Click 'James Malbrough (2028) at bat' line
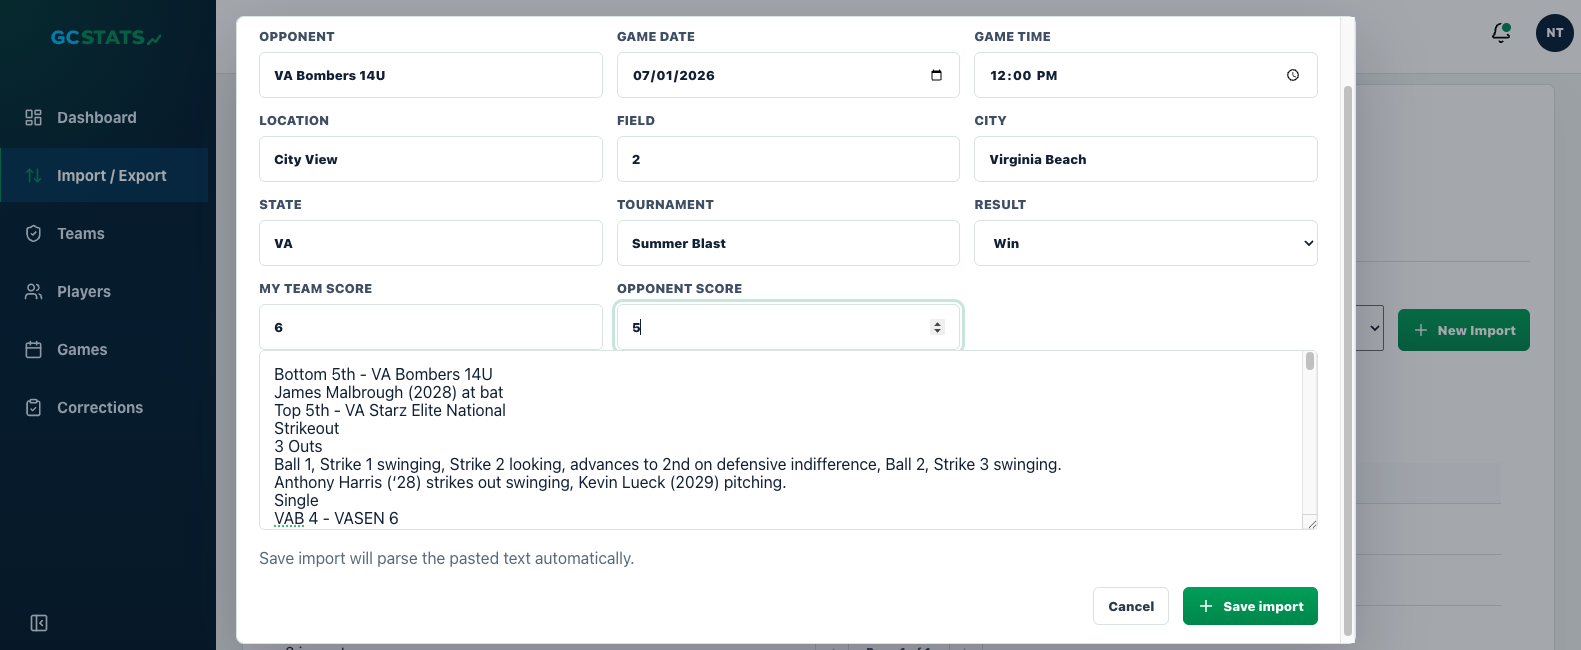The height and width of the screenshot is (650, 1581). 389,392
